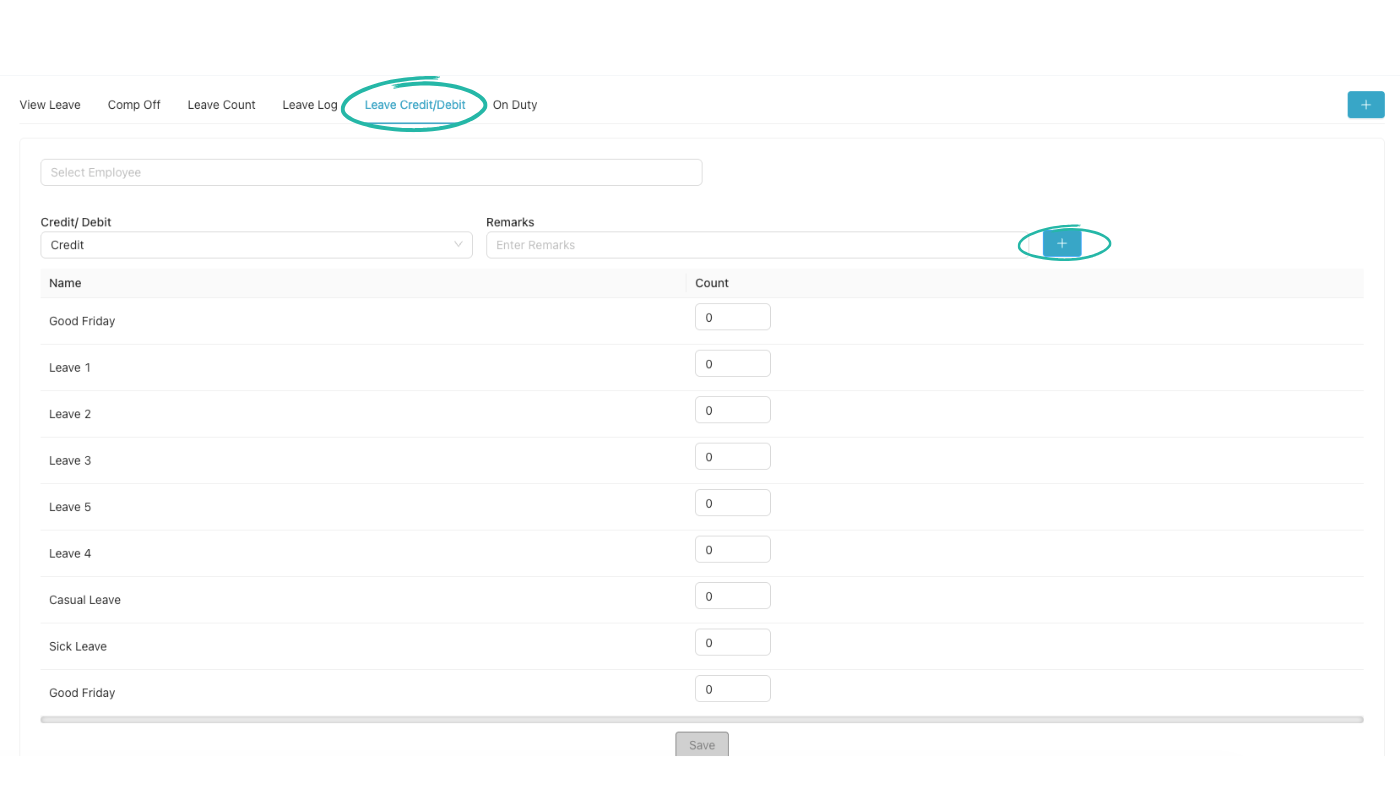
Task: Click the blue plus icon in top-right corner
Action: click(1365, 104)
